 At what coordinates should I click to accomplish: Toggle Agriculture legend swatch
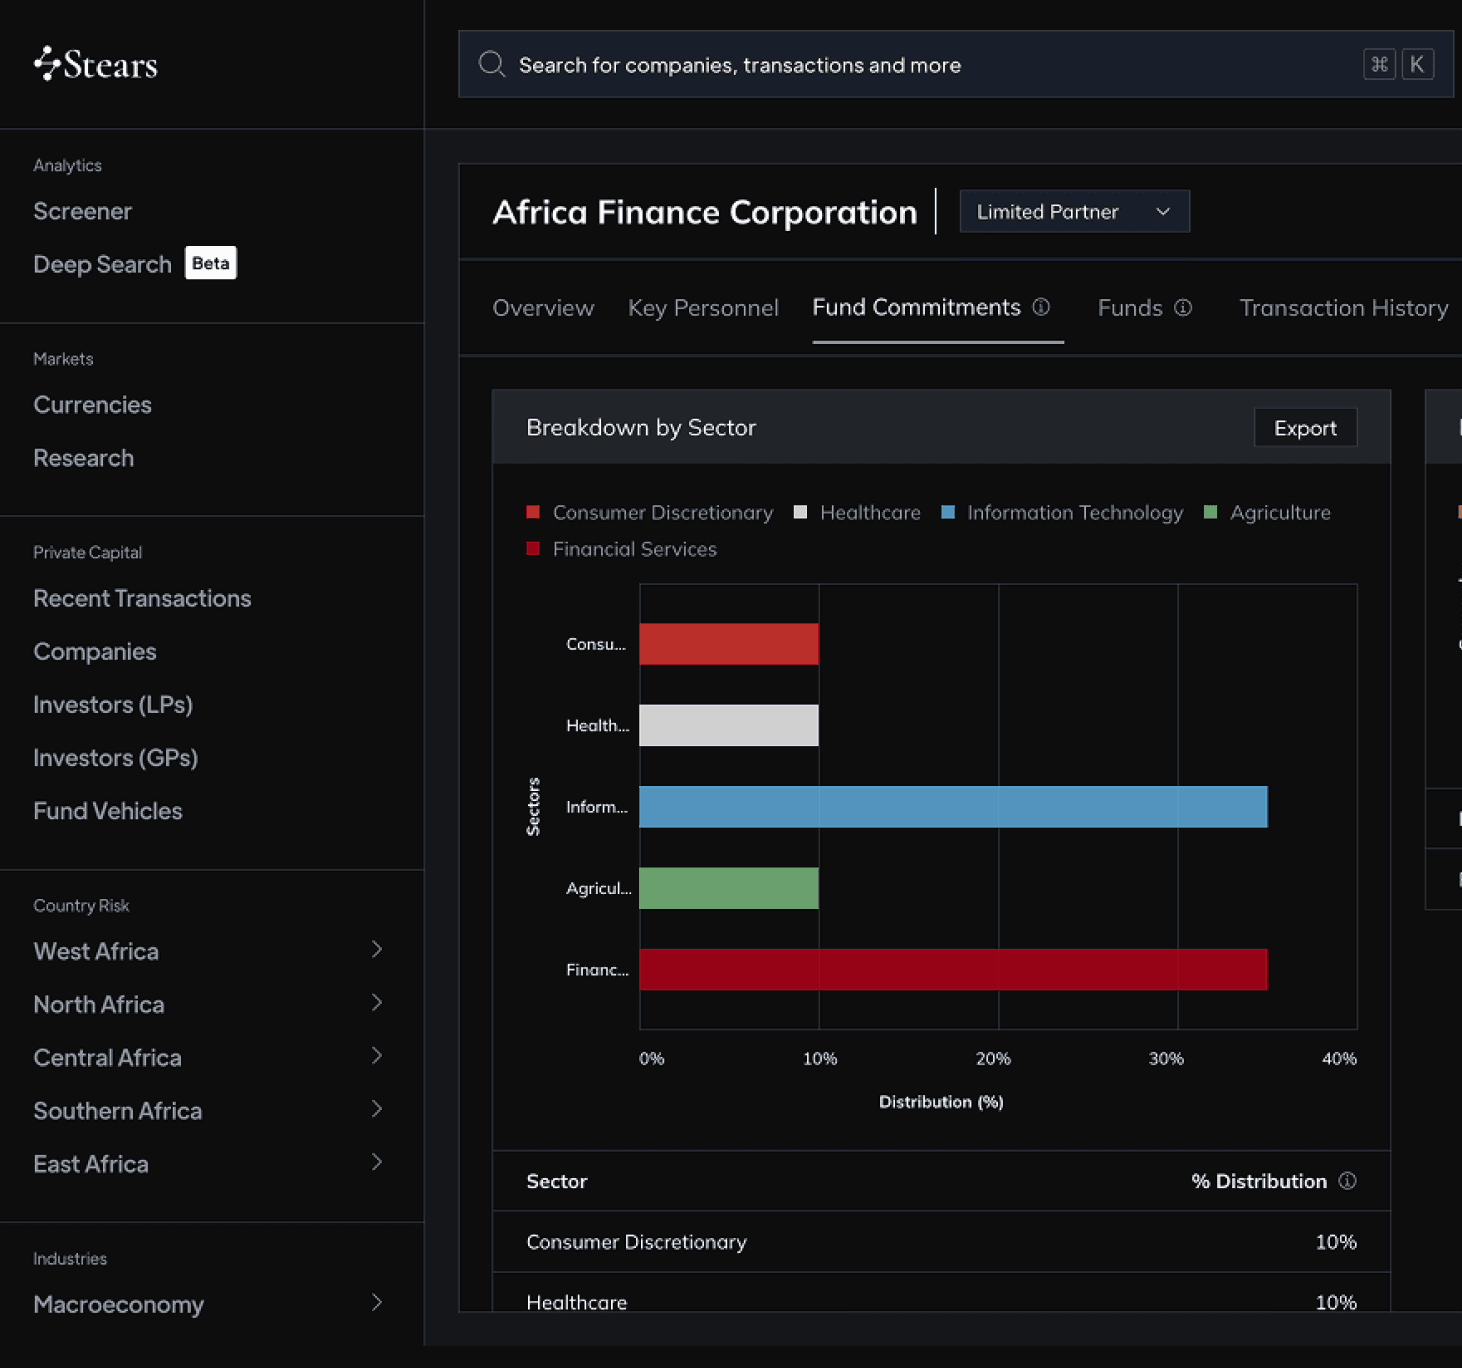coord(1210,512)
